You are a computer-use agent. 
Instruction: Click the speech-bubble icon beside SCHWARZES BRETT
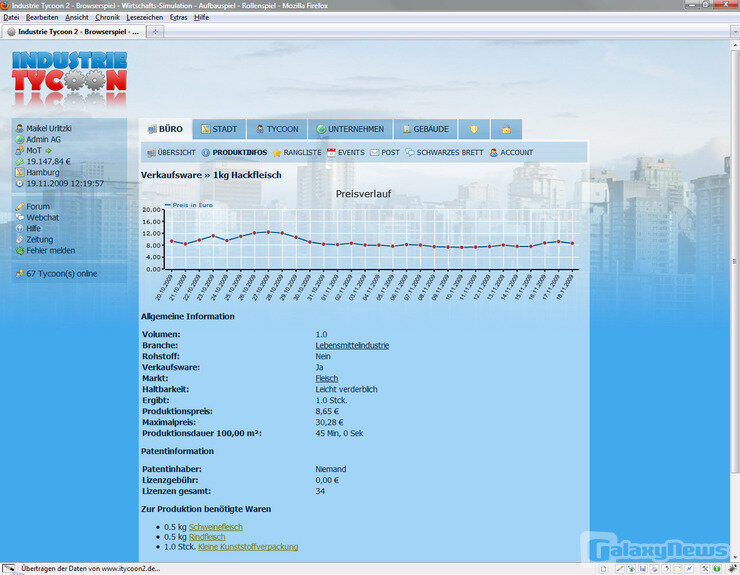410,152
